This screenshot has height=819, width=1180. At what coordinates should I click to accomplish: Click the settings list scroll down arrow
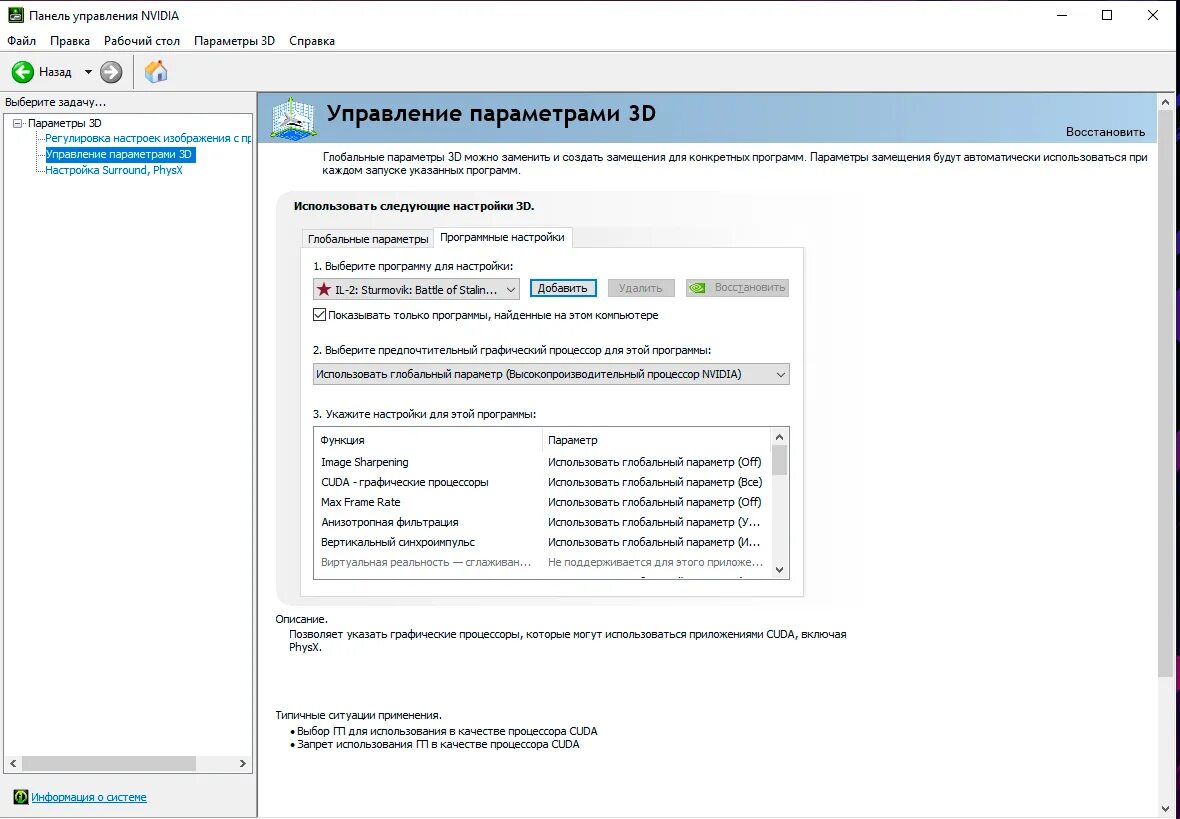[779, 570]
